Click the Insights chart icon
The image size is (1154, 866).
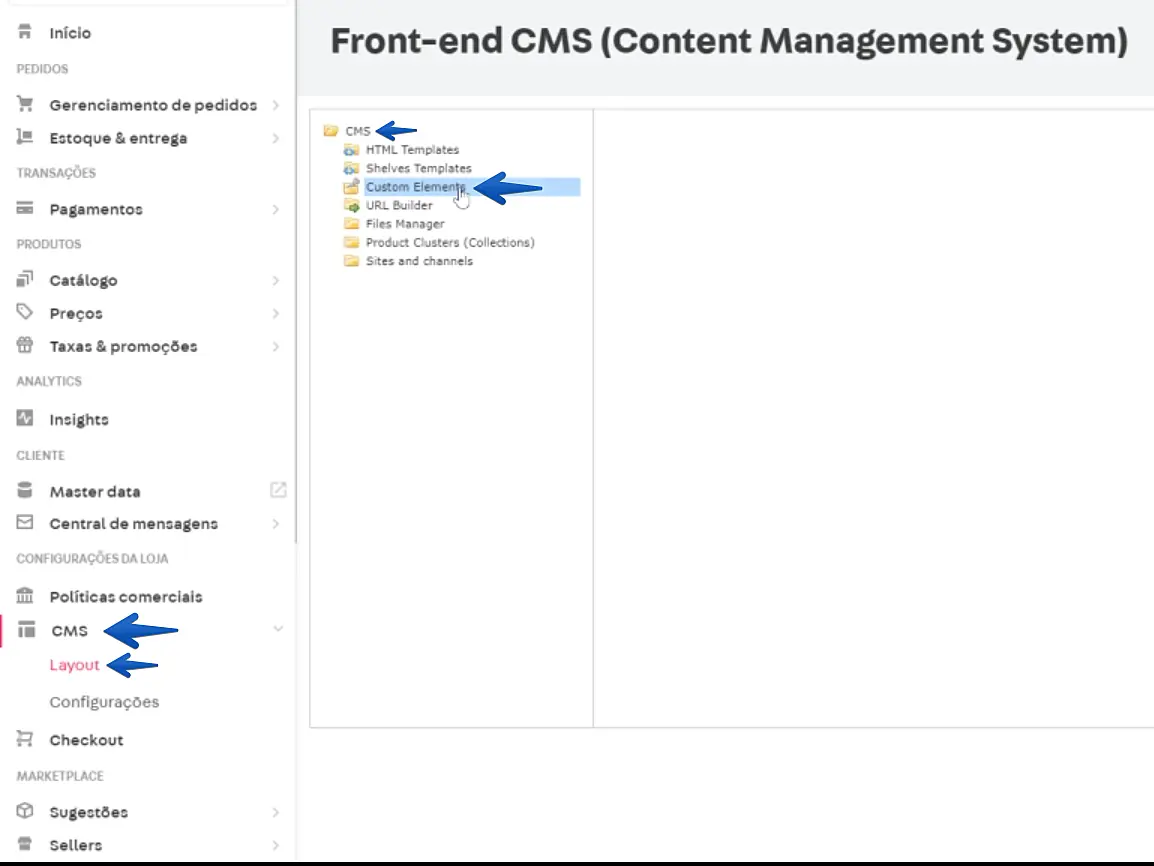tap(26, 419)
